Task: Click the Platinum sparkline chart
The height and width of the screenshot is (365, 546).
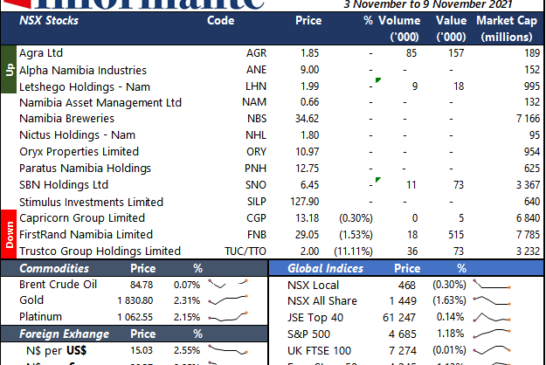Action: point(228,316)
